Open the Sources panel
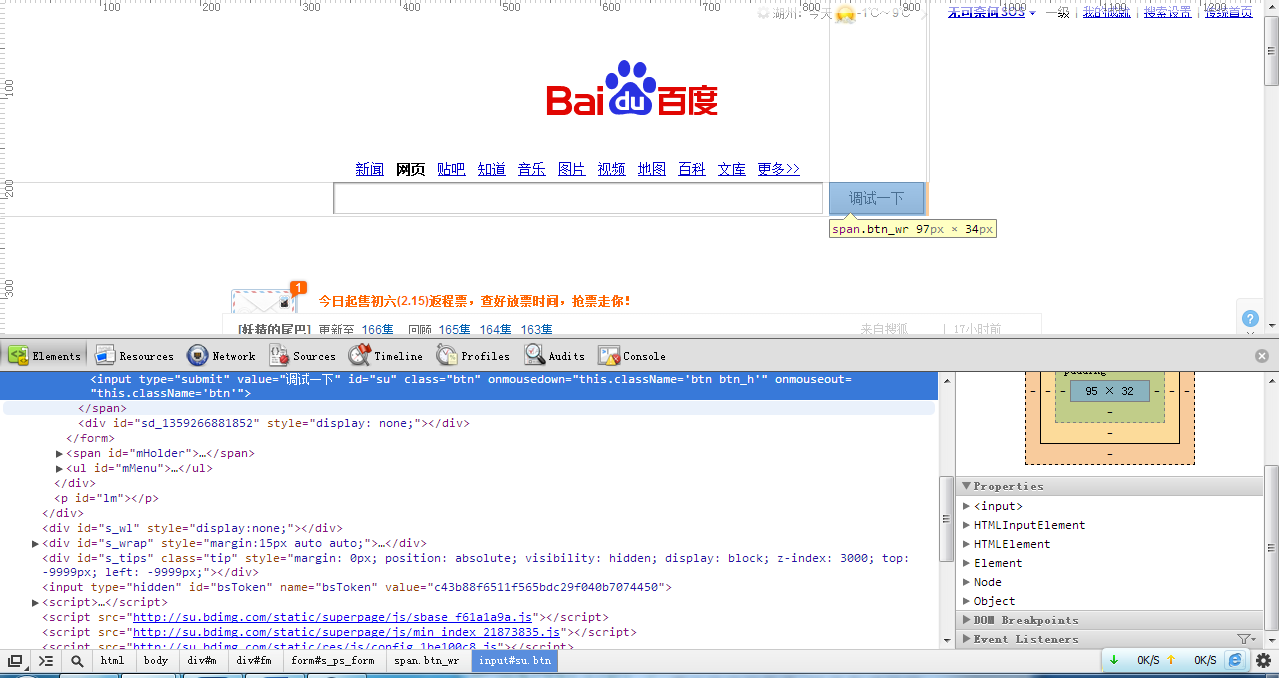Image resolution: width=1279 pixels, height=678 pixels. tap(302, 356)
